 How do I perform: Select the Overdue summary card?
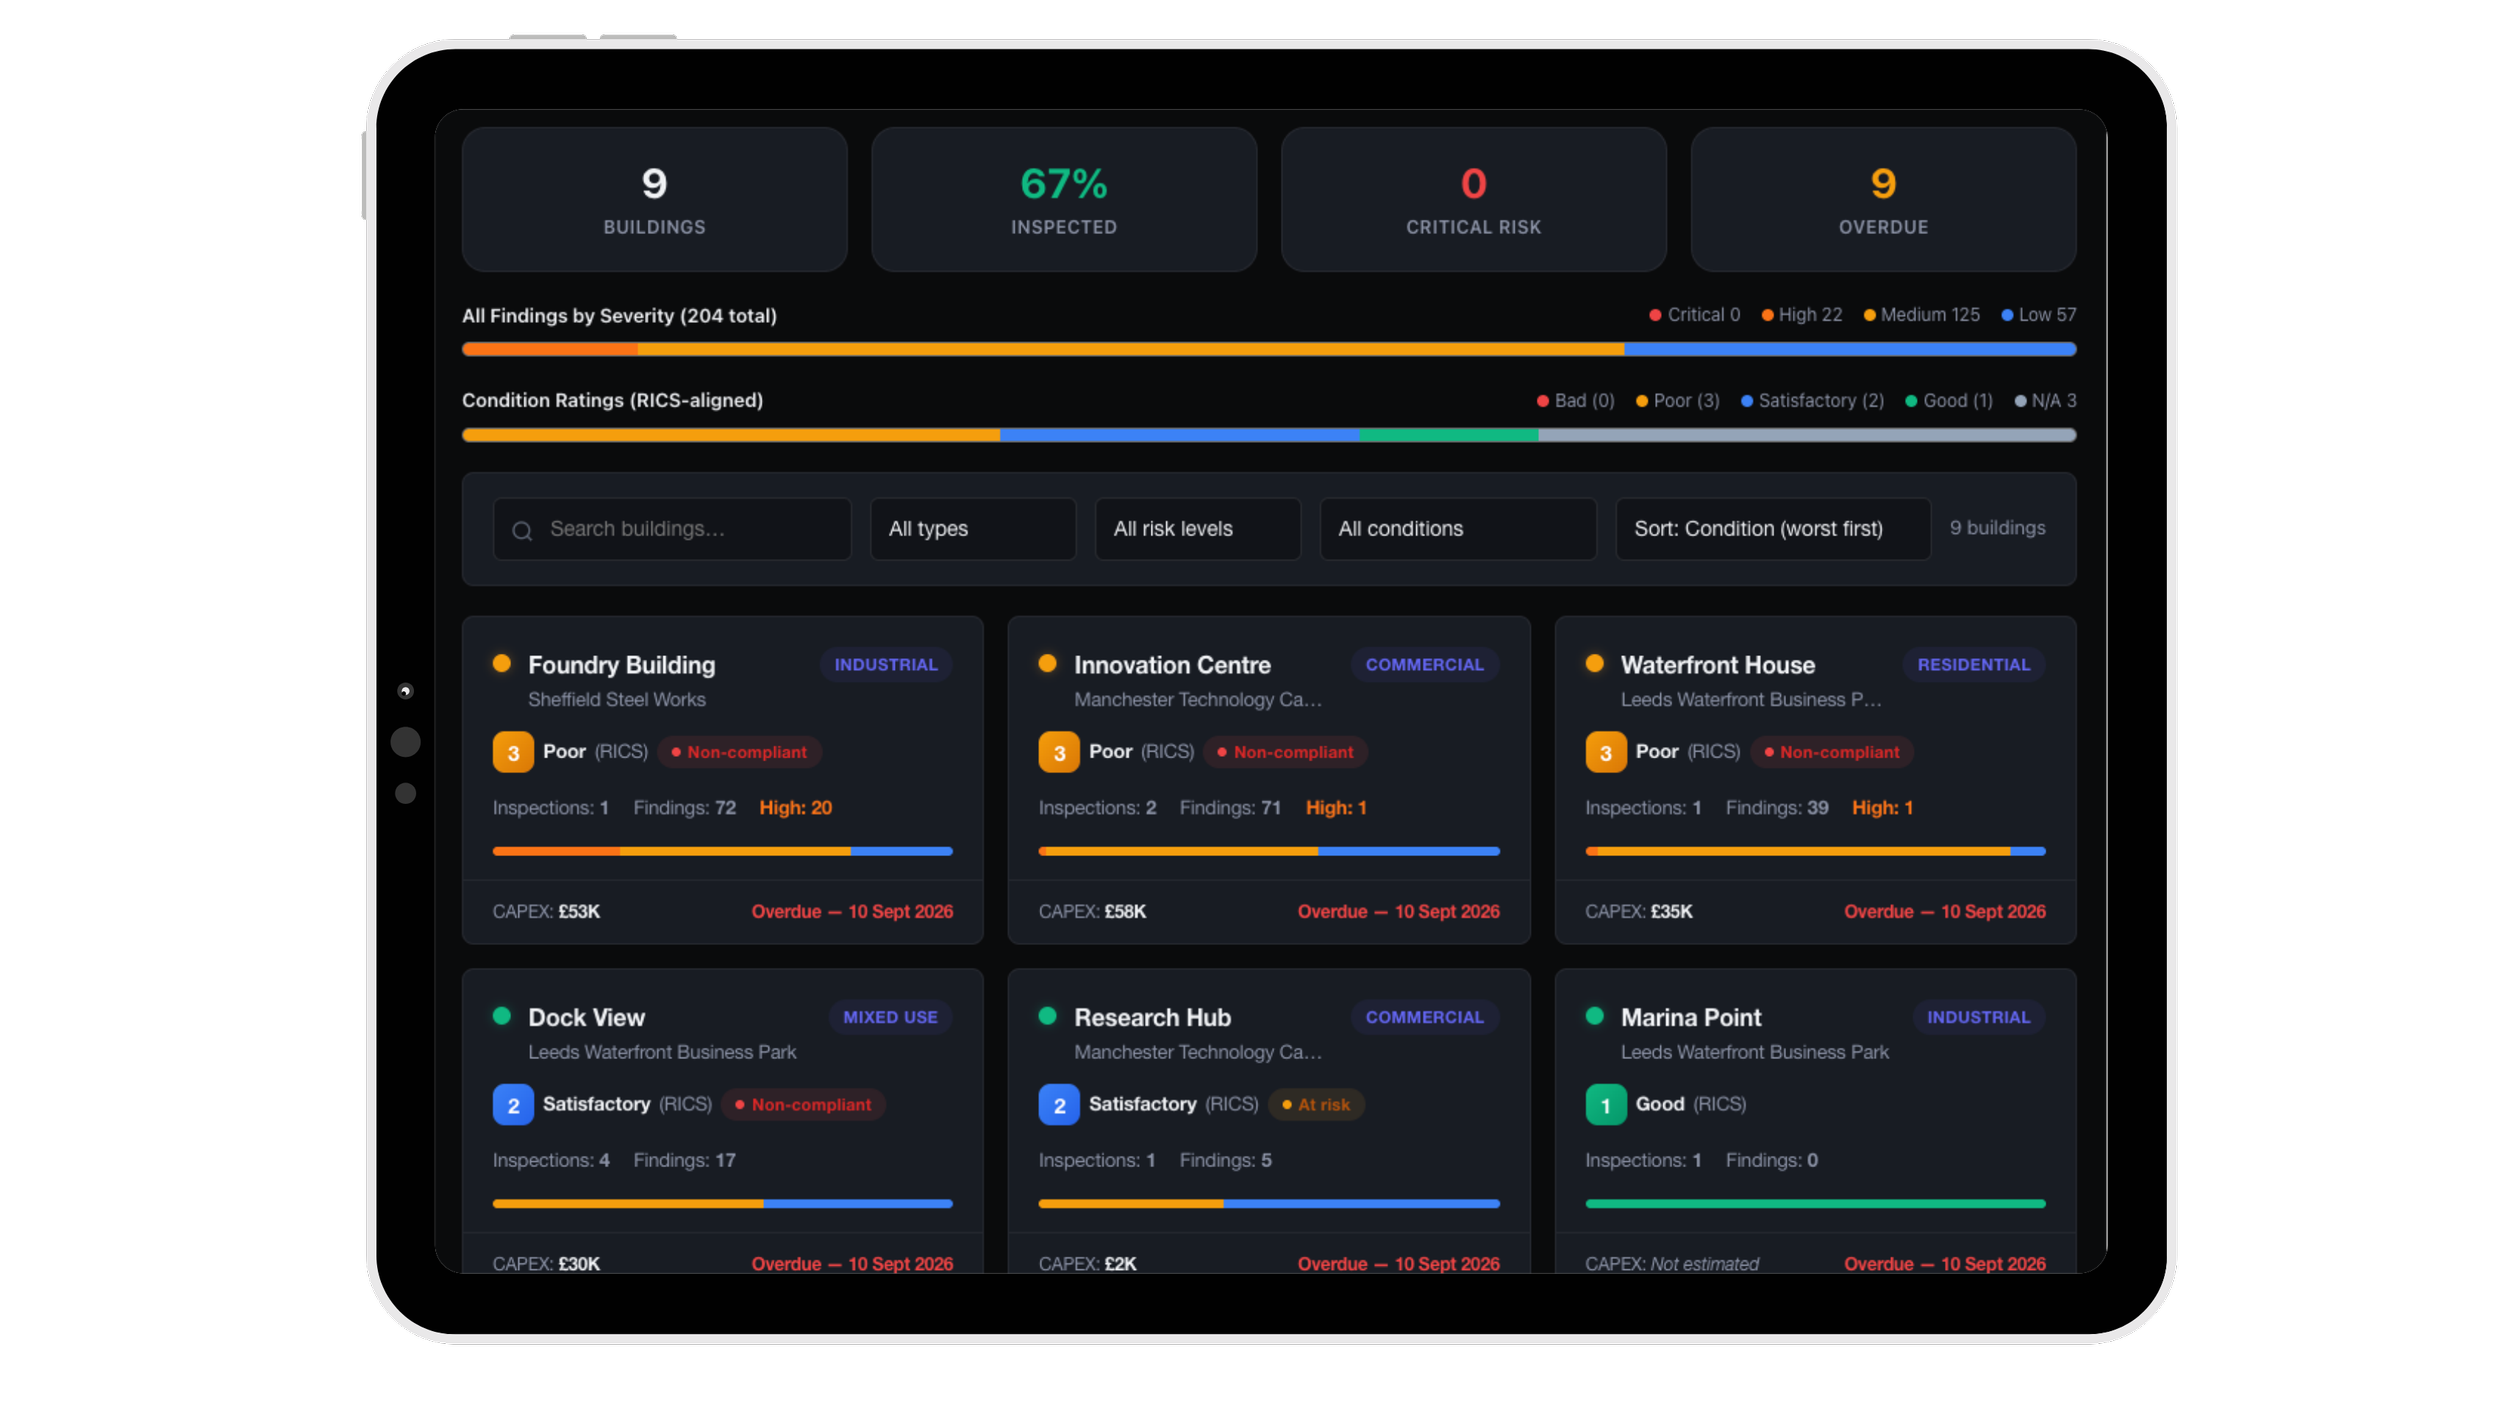(1882, 199)
